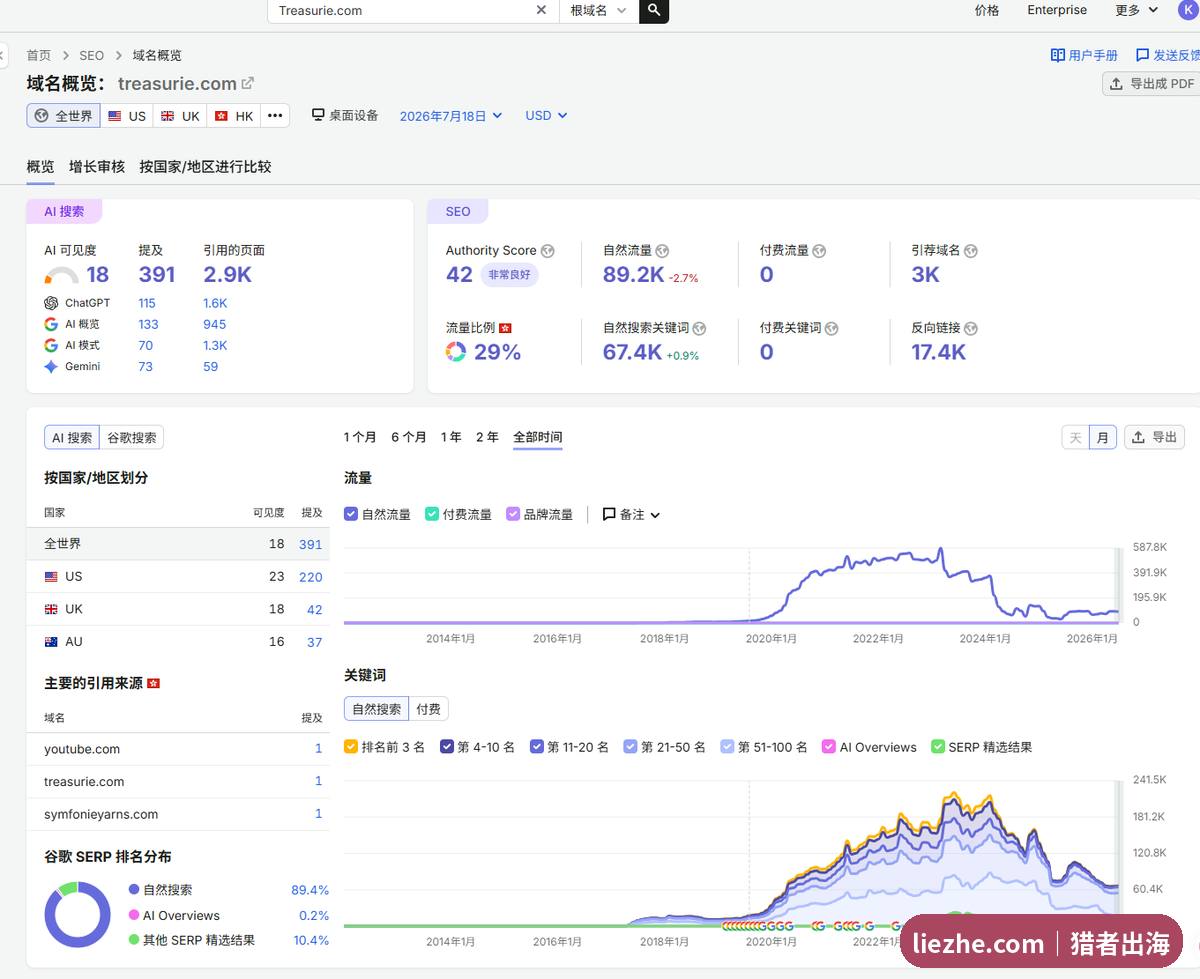Image resolution: width=1200 pixels, height=979 pixels.
Task: Collapse the sidebar arrow at the left edge
Action: [3, 55]
